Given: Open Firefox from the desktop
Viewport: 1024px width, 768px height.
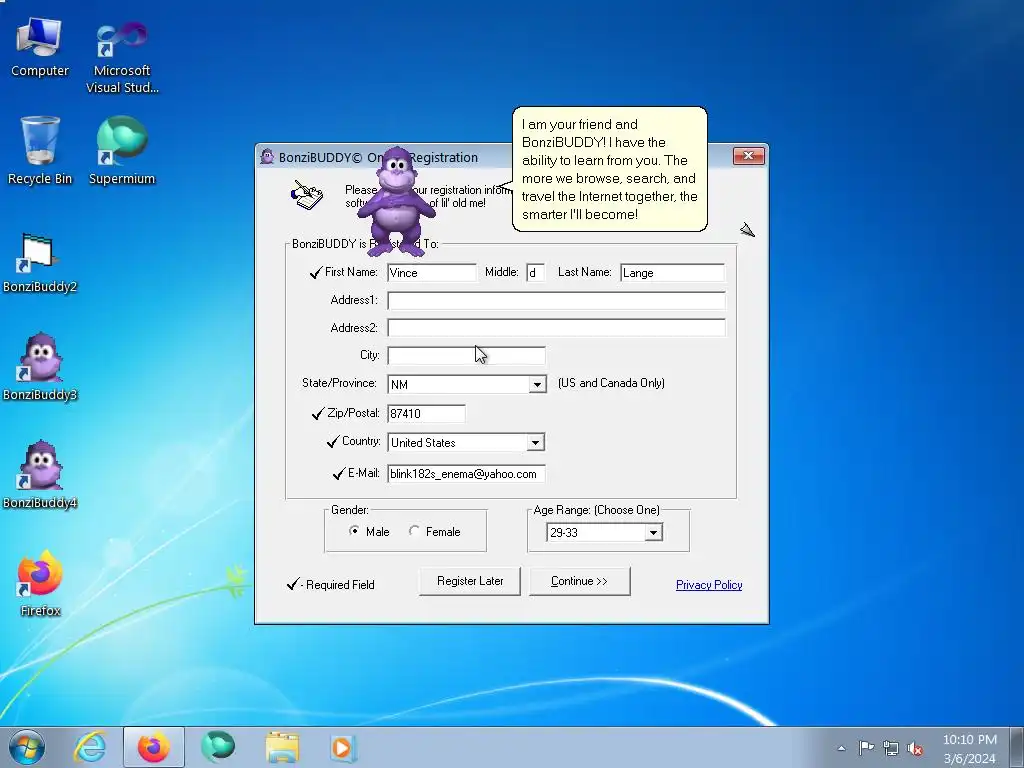Looking at the screenshot, I should tap(40, 583).
